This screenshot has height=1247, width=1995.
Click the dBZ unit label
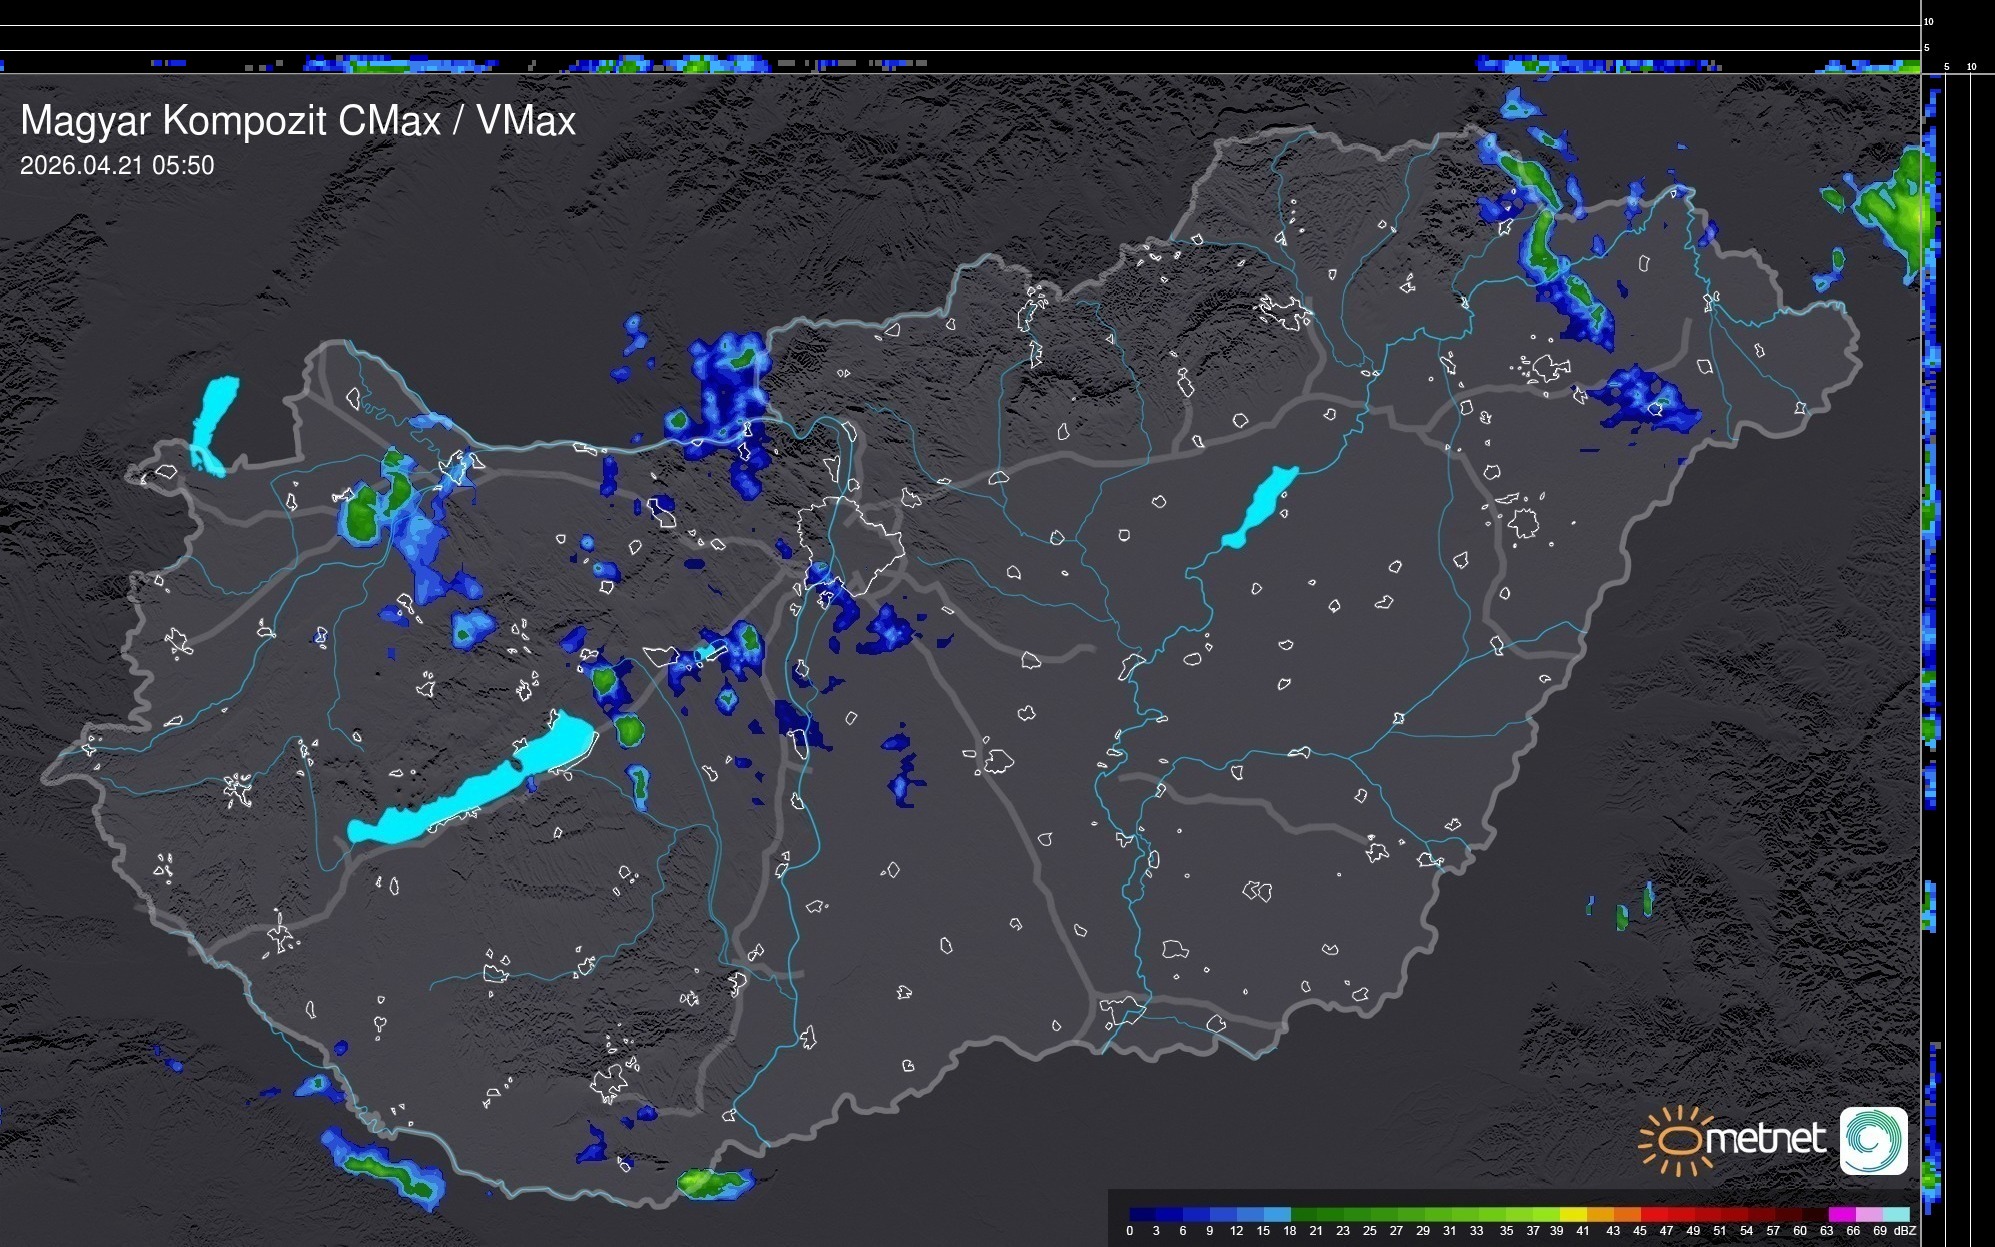tap(1904, 1231)
